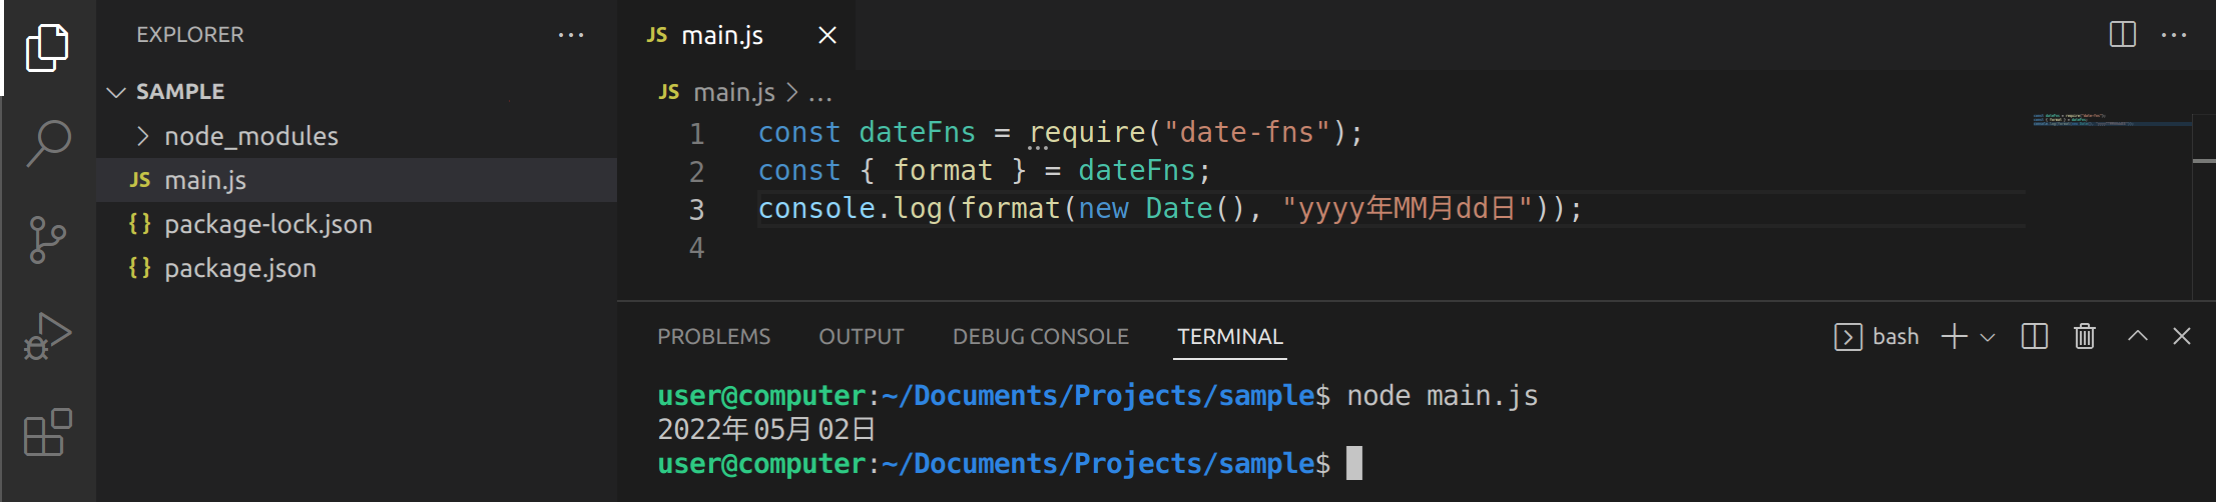Open package-lock.json file
2216x502 pixels.
tap(268, 224)
